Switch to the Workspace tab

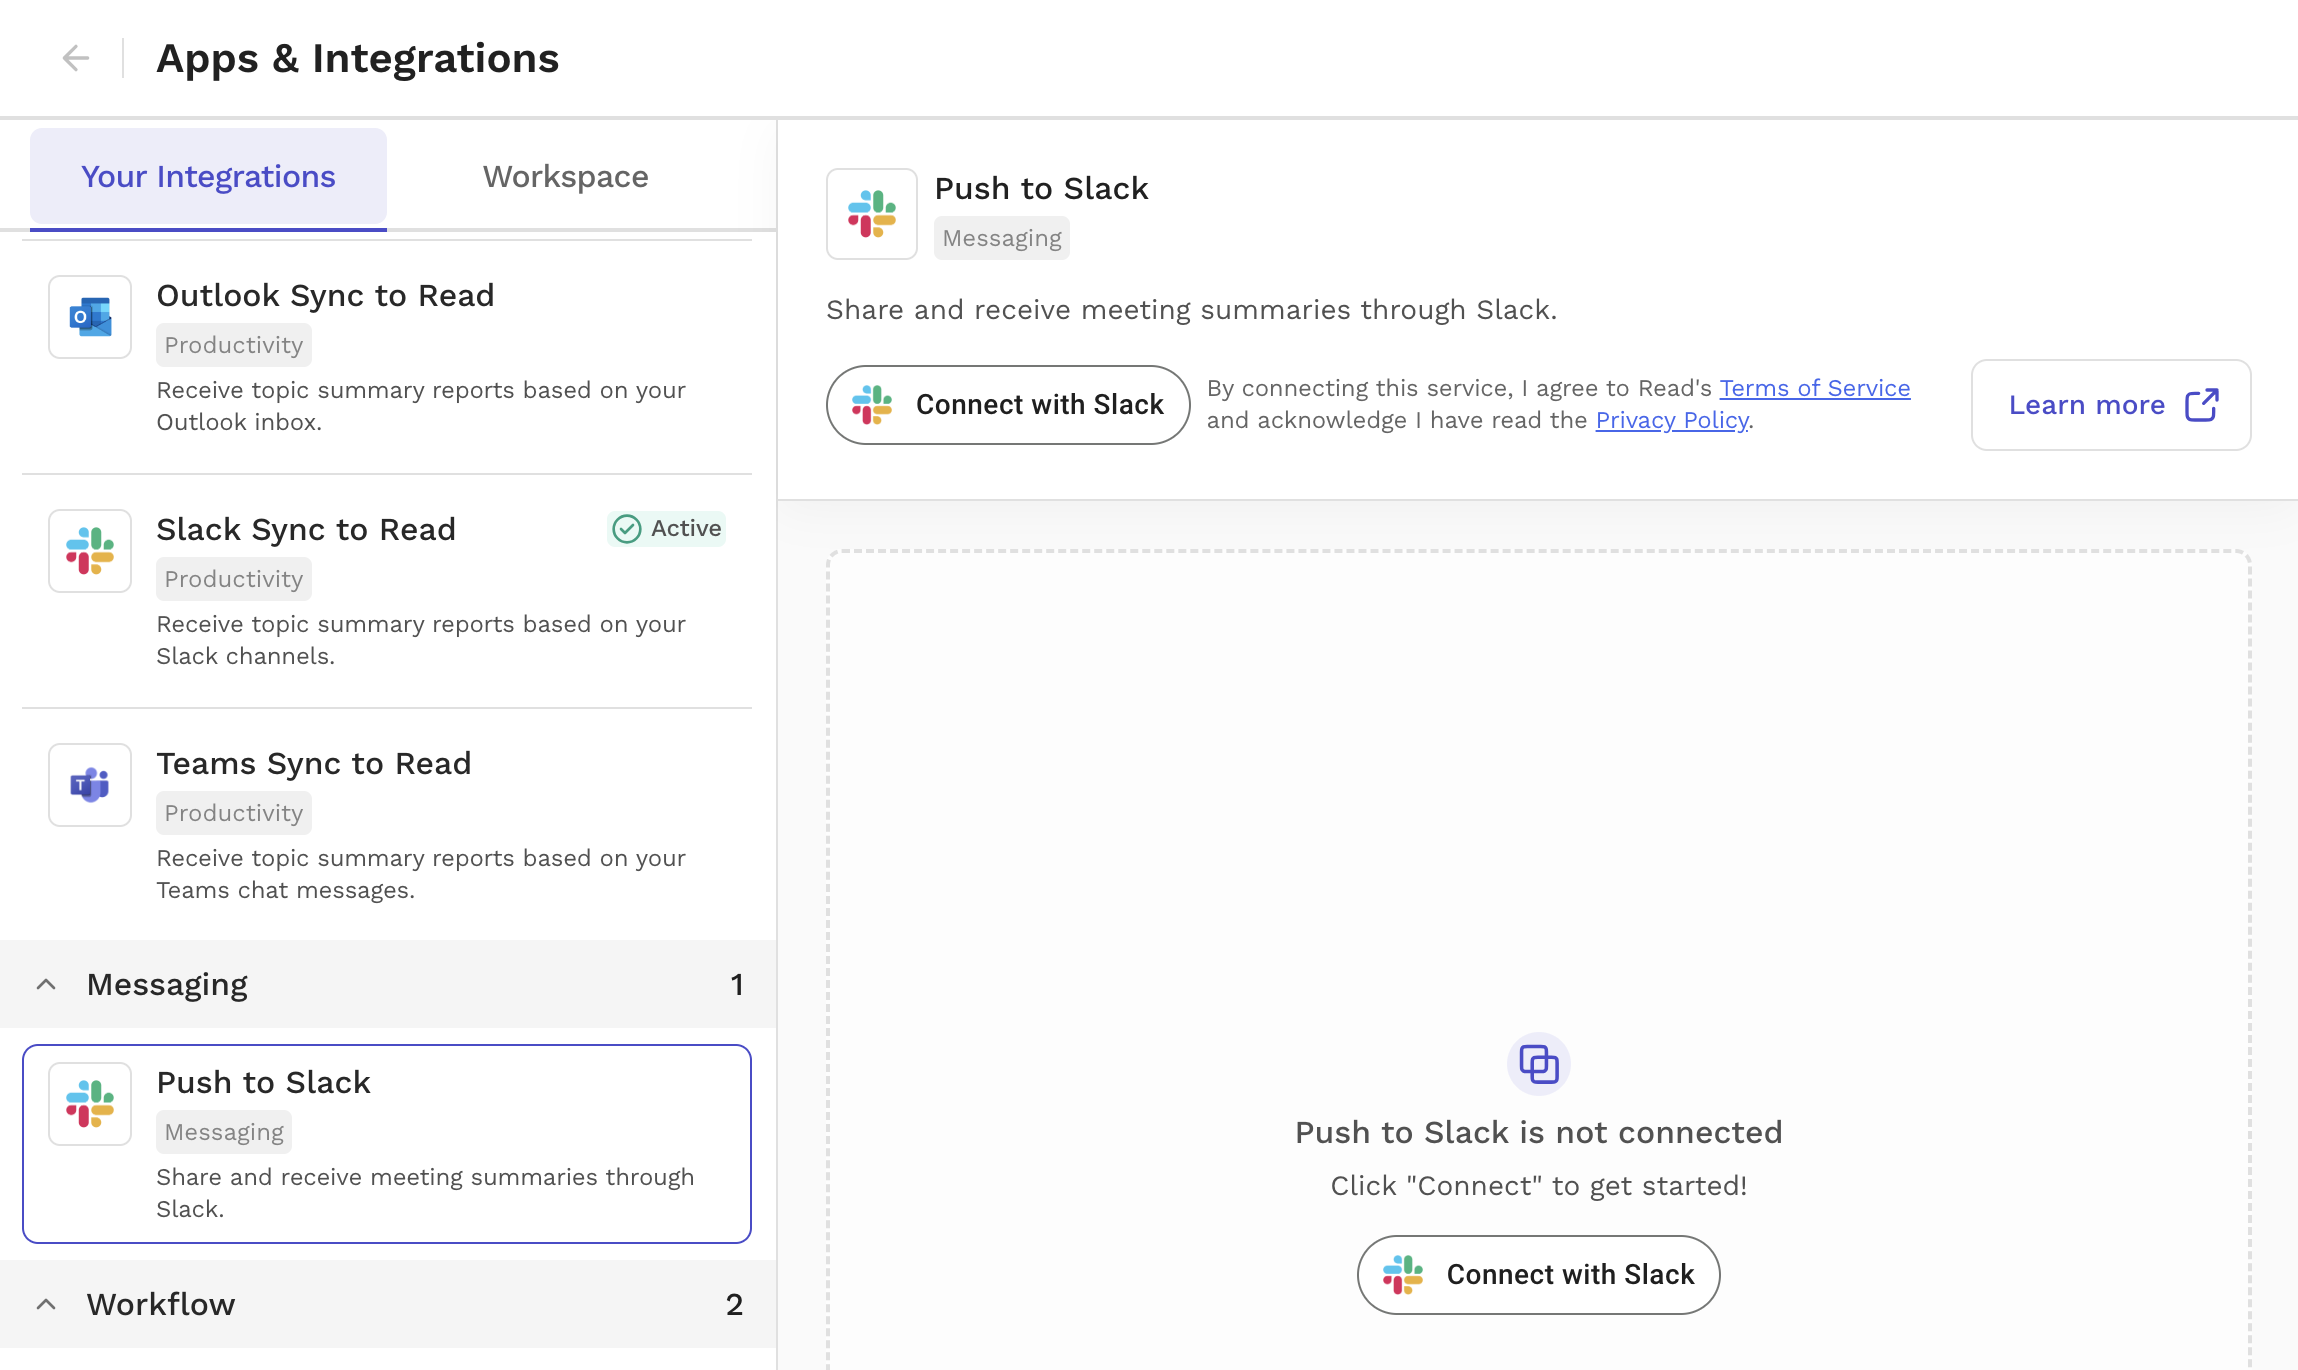coord(565,176)
